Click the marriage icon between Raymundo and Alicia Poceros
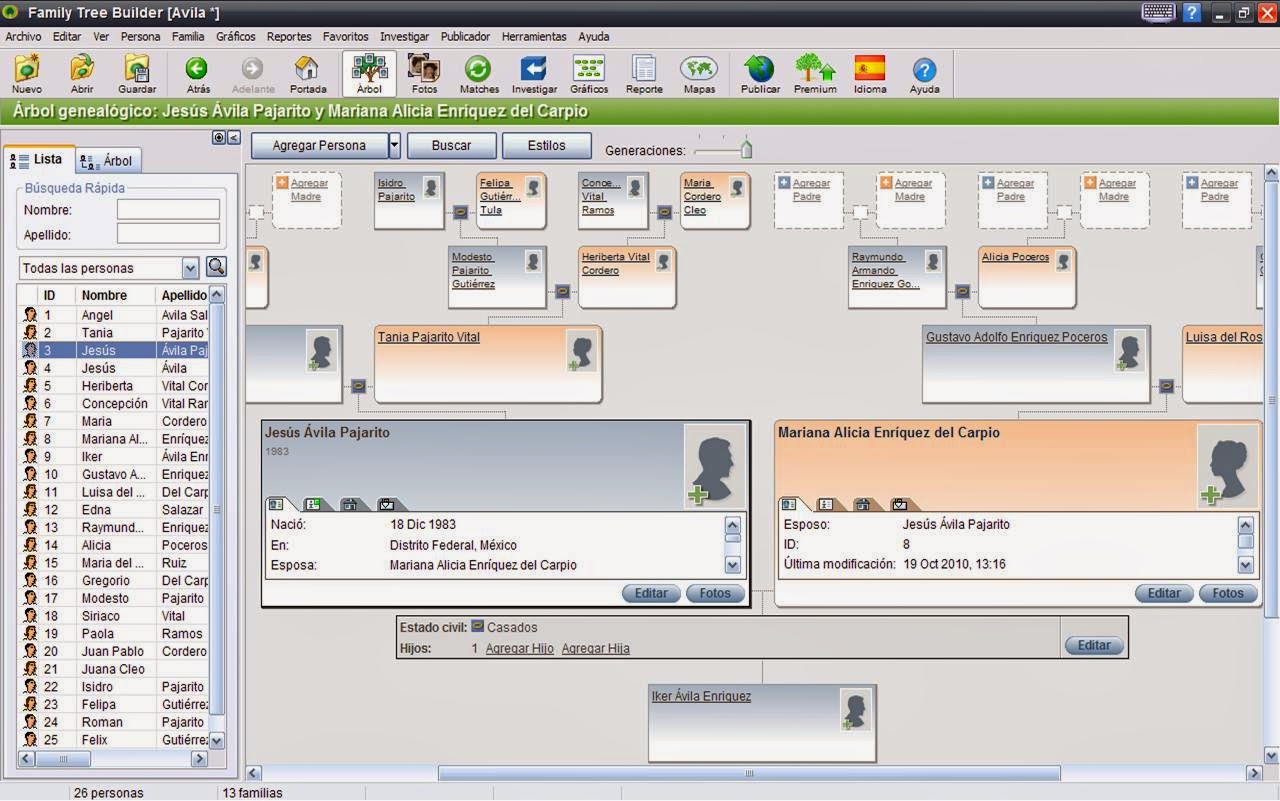Image resolution: width=1280 pixels, height=801 pixels. coord(962,291)
